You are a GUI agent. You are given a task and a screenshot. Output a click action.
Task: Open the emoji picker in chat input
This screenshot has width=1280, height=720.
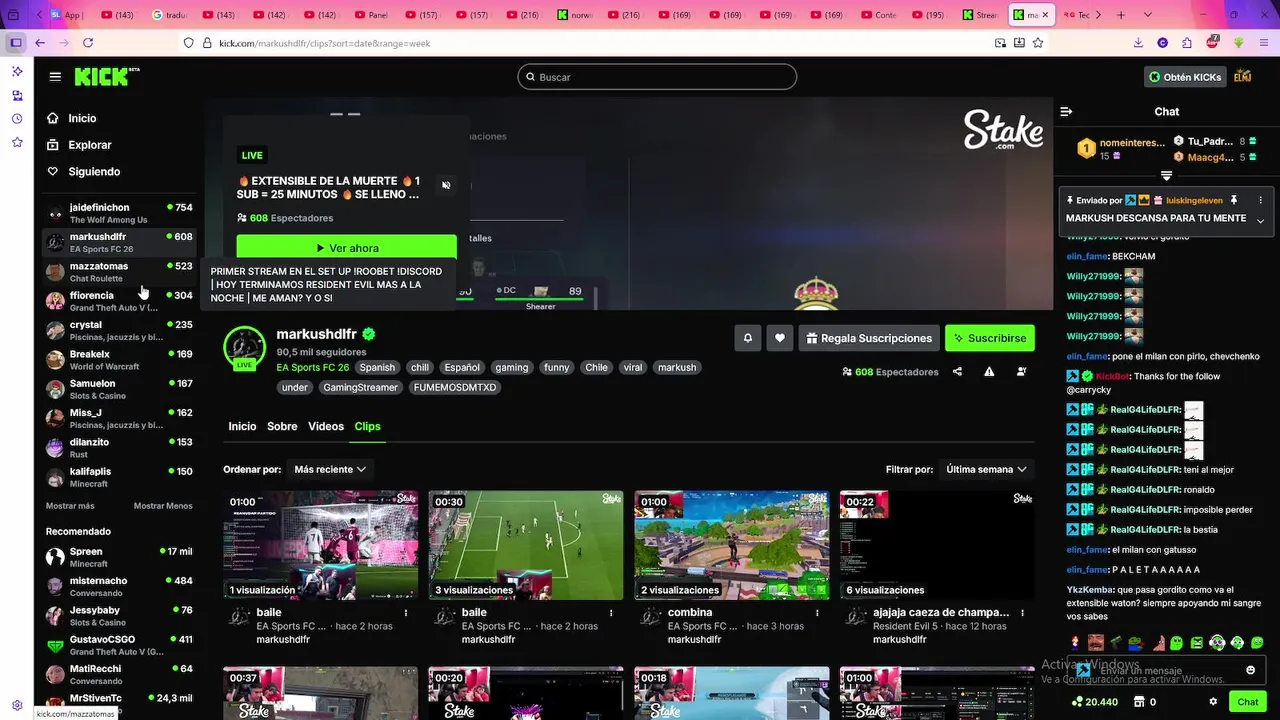[x=1250, y=670]
